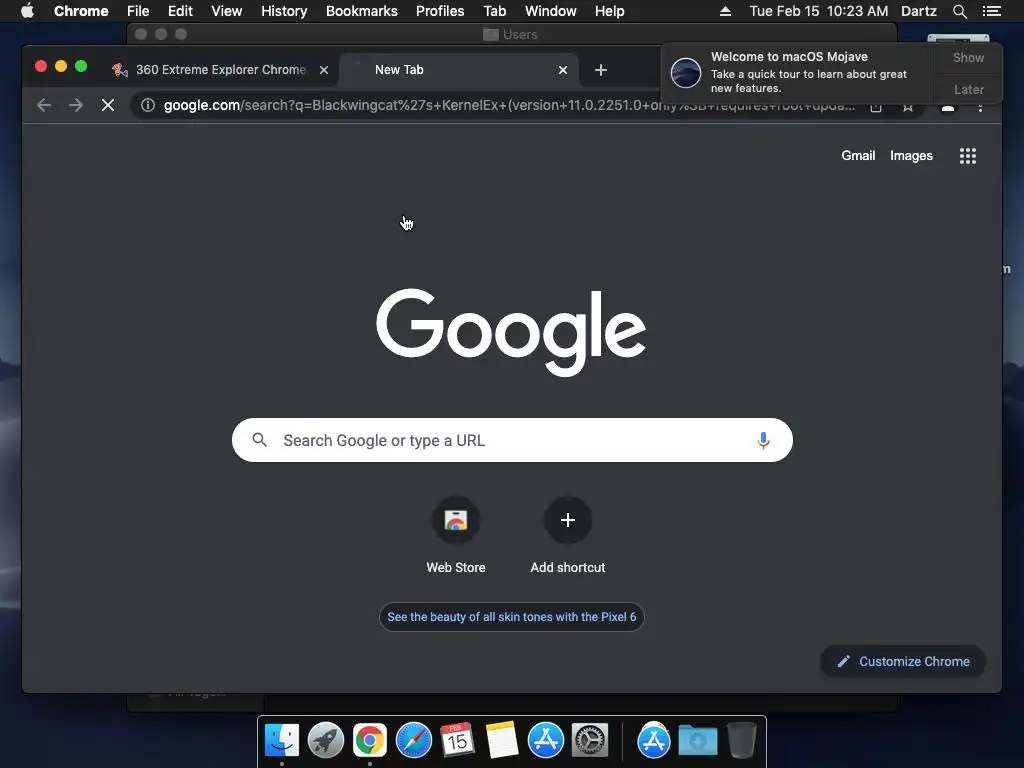
Task: Open the Apple menu
Action: (27, 11)
